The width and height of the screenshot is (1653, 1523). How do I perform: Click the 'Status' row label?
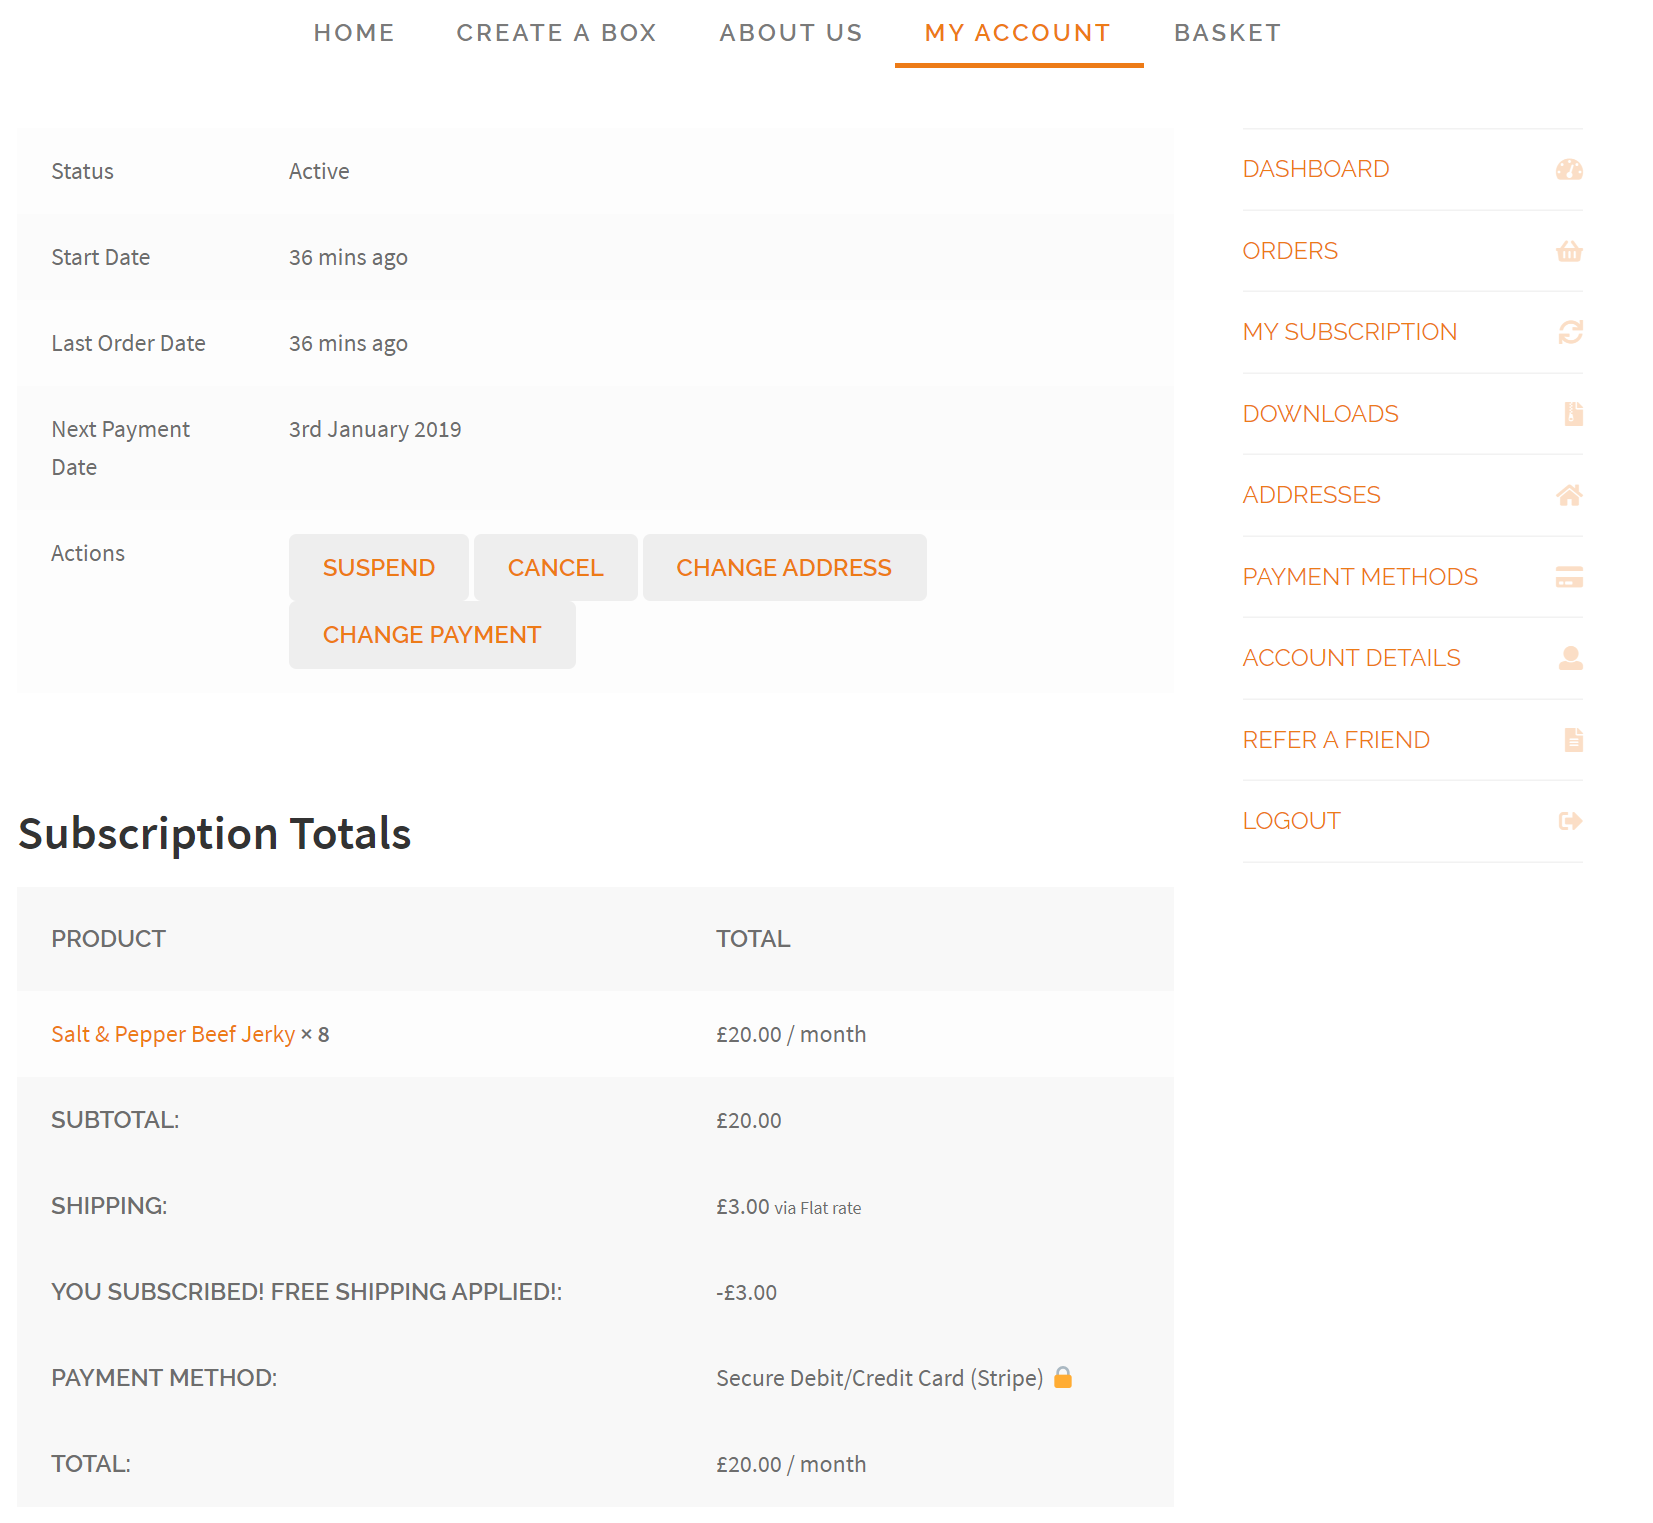tap(82, 171)
